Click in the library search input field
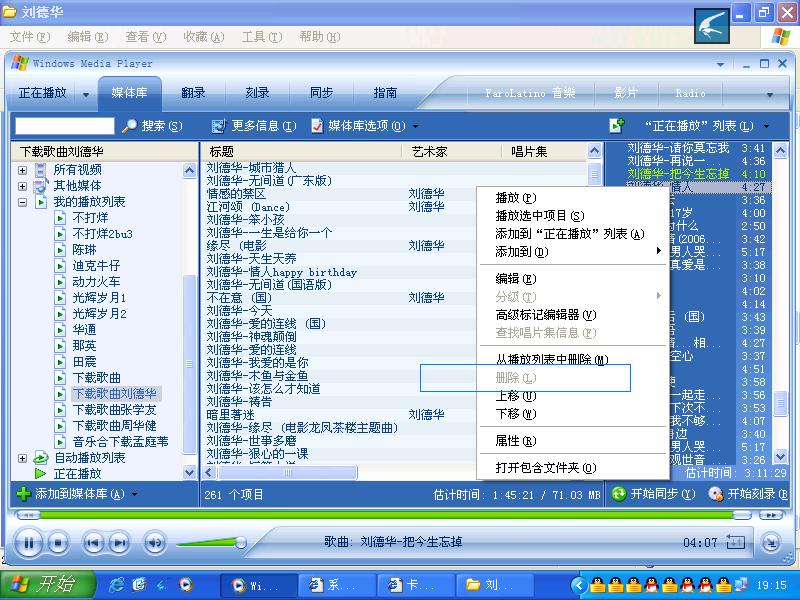Viewport: 800px width, 600px height. click(x=65, y=126)
